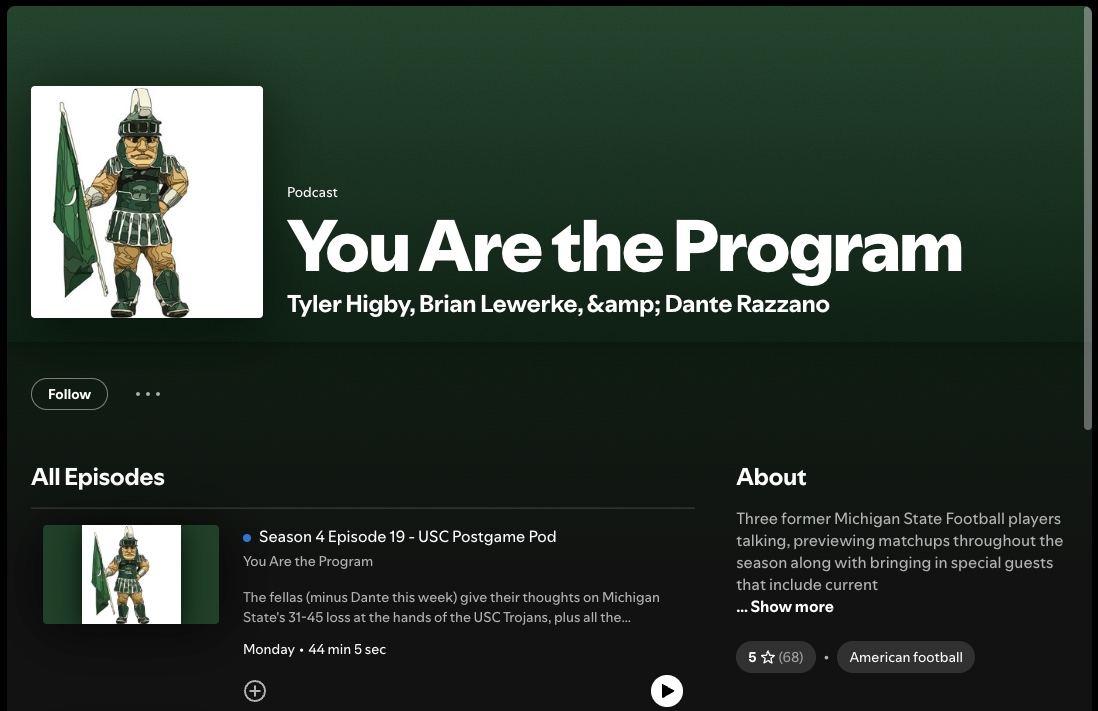
Task: Click the About heading
Action: tap(771, 477)
